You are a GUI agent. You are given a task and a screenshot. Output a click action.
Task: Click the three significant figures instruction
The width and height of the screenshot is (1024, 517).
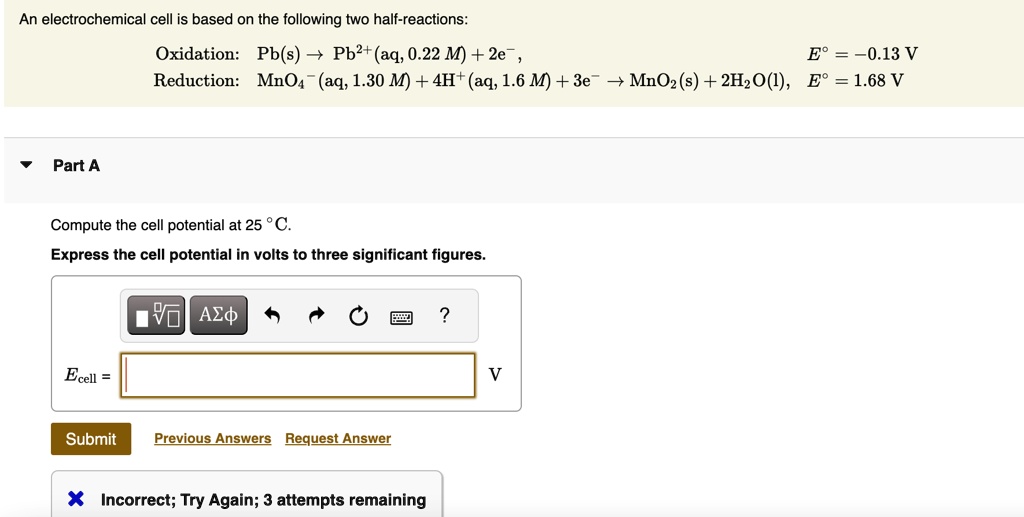click(268, 255)
